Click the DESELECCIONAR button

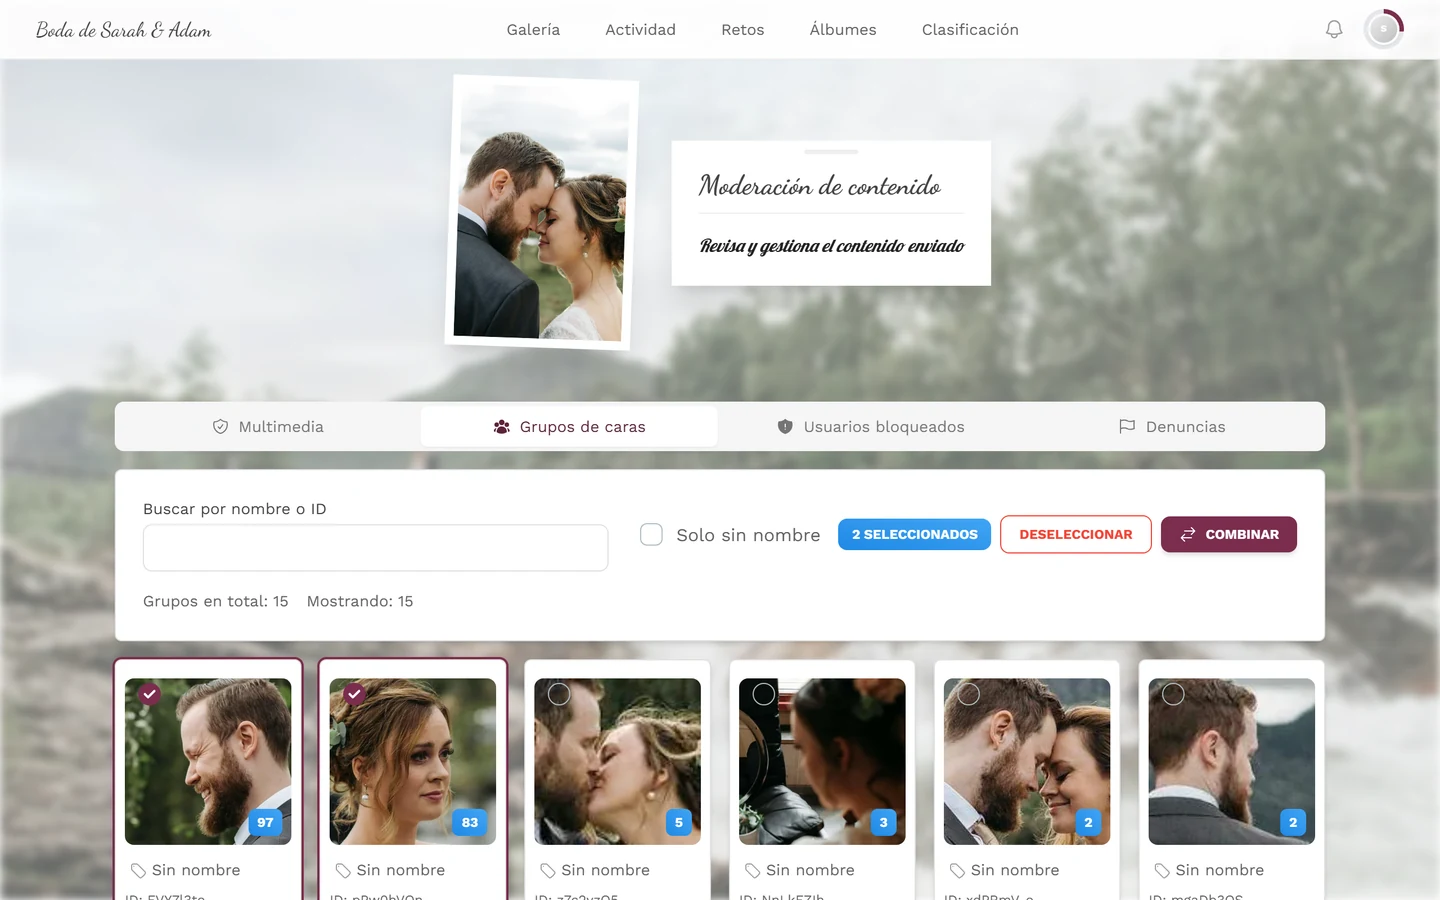1076,535
